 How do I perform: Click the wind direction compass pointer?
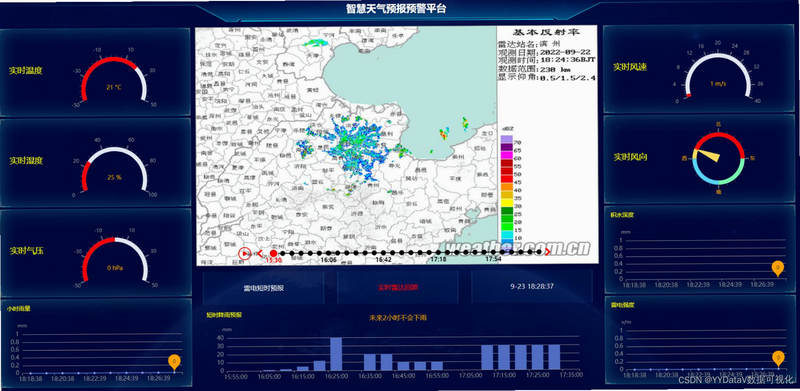coord(708,156)
